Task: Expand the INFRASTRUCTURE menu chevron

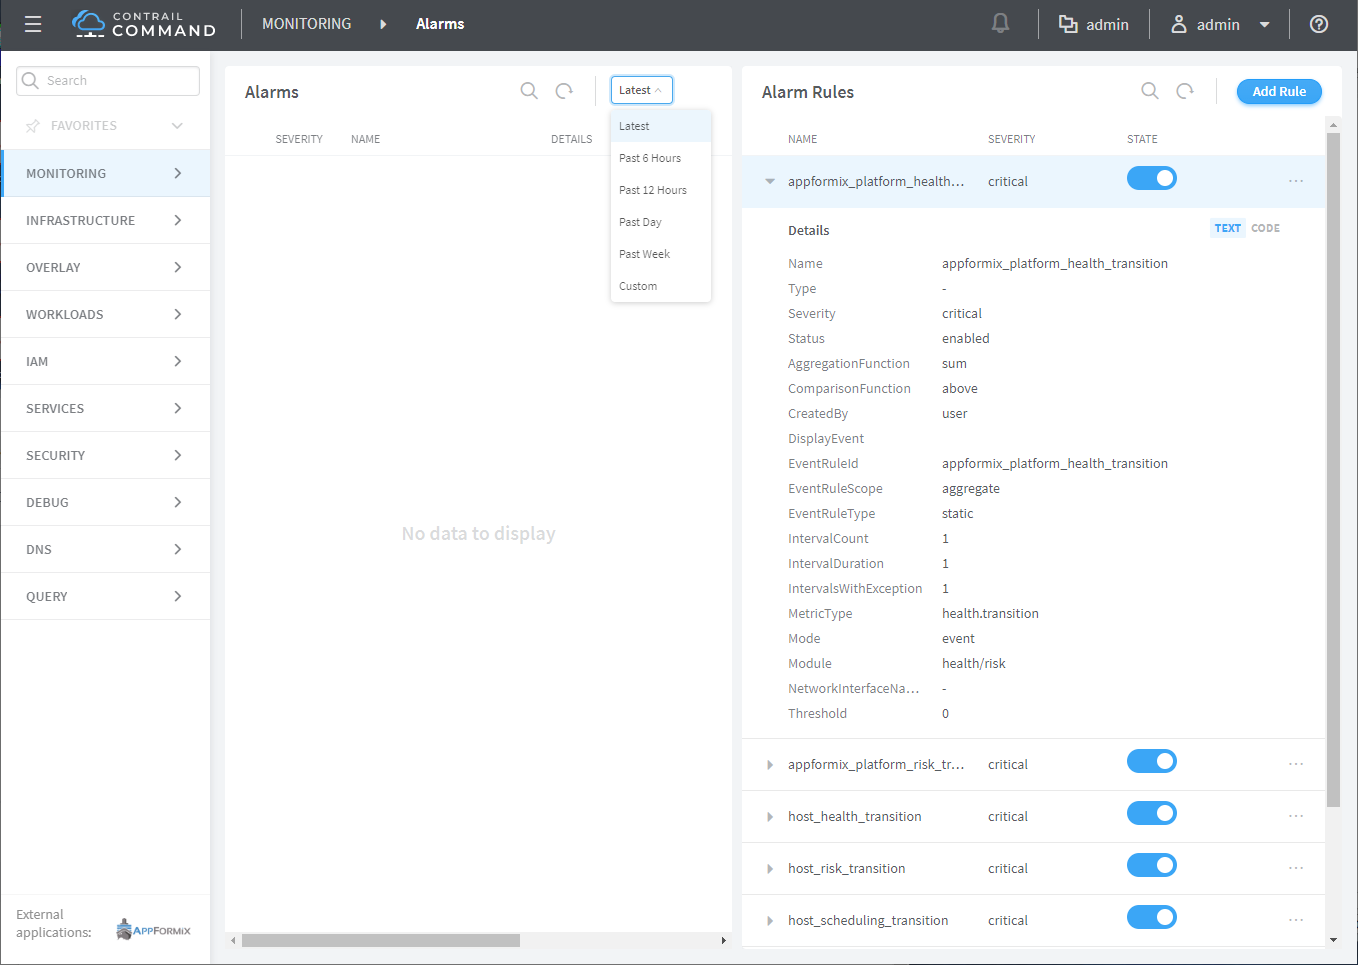Action: (x=178, y=220)
